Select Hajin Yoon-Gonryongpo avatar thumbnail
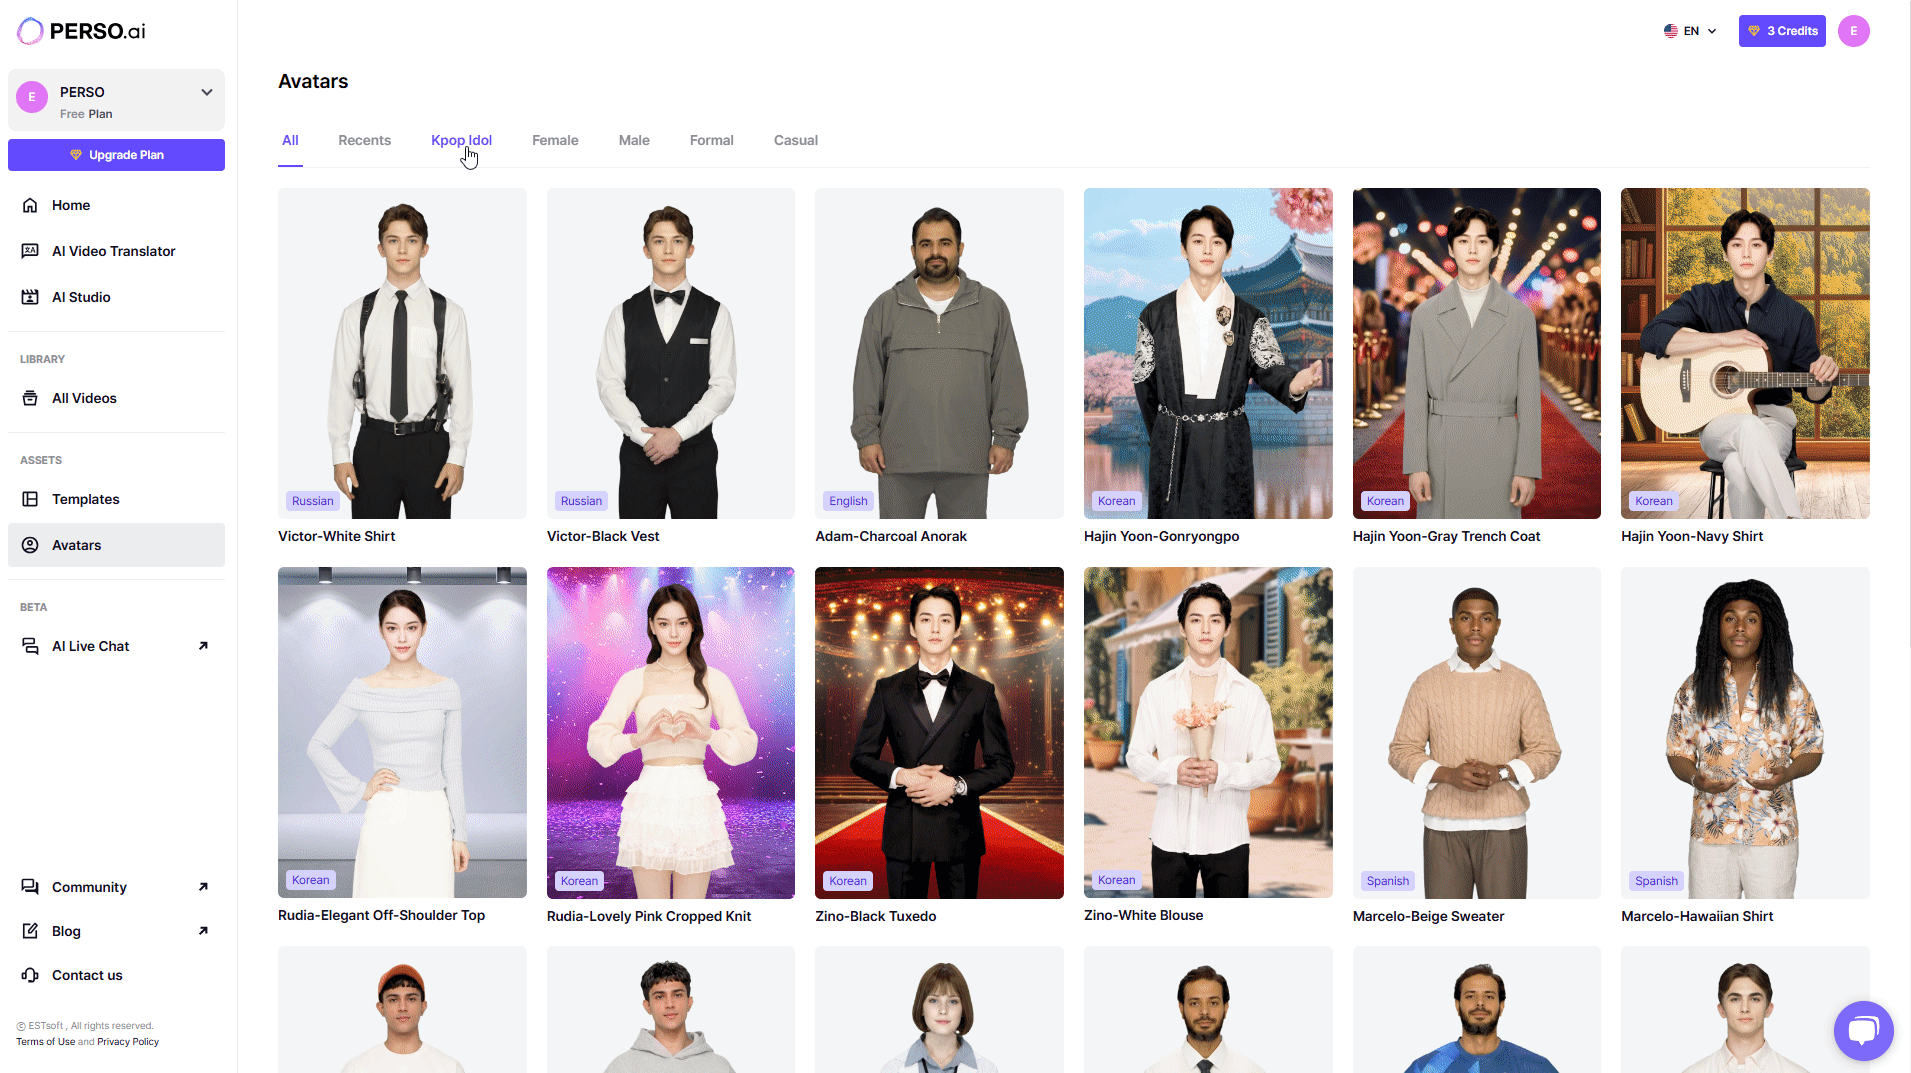This screenshot has height=1073, width=1911. [x=1208, y=353]
